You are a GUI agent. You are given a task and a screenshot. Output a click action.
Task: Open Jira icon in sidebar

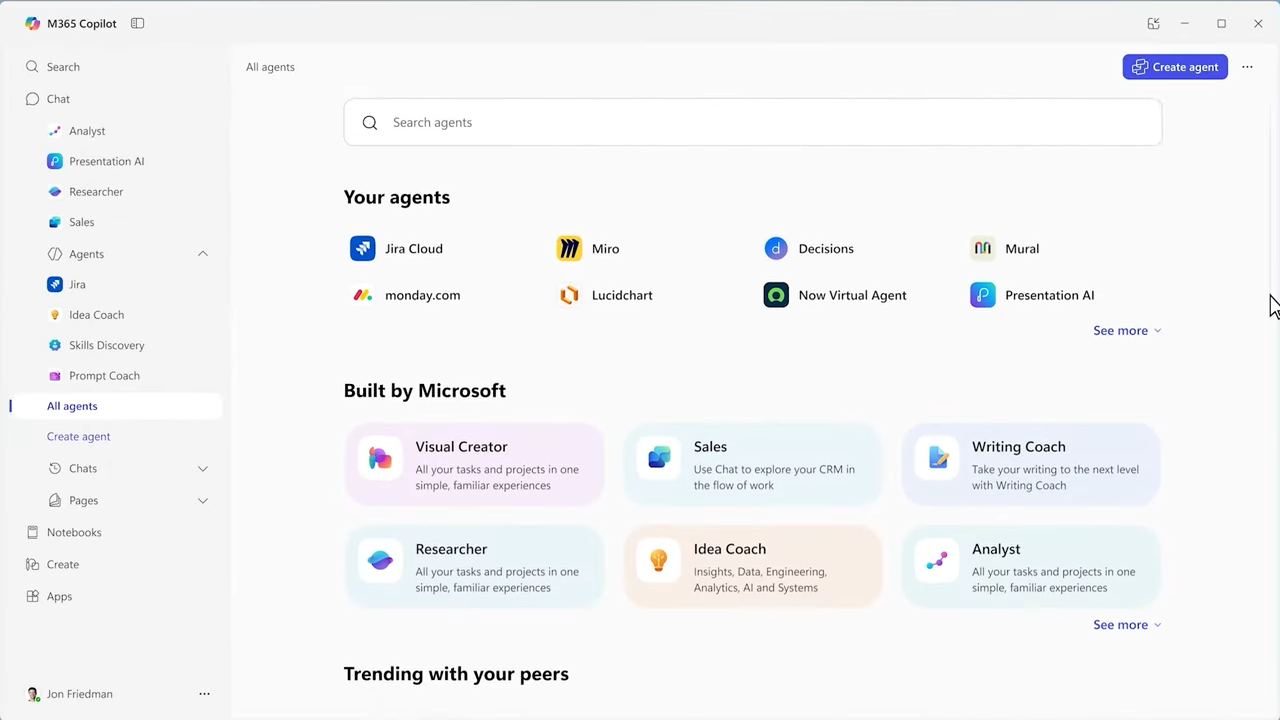[x=55, y=284]
